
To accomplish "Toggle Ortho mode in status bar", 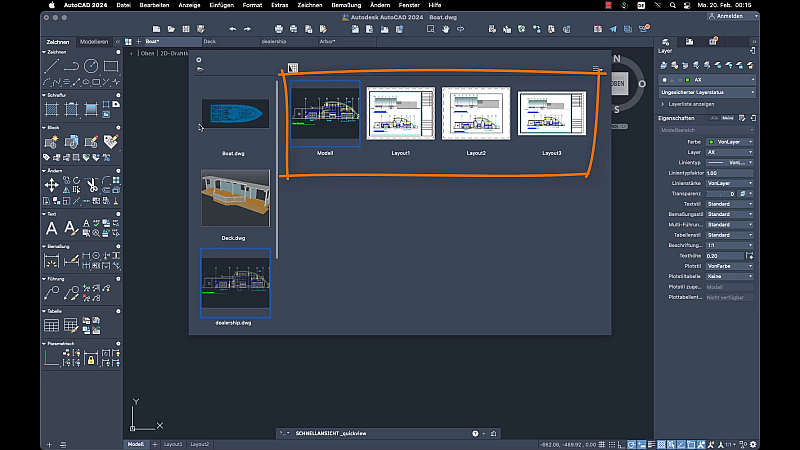I will (621, 444).
